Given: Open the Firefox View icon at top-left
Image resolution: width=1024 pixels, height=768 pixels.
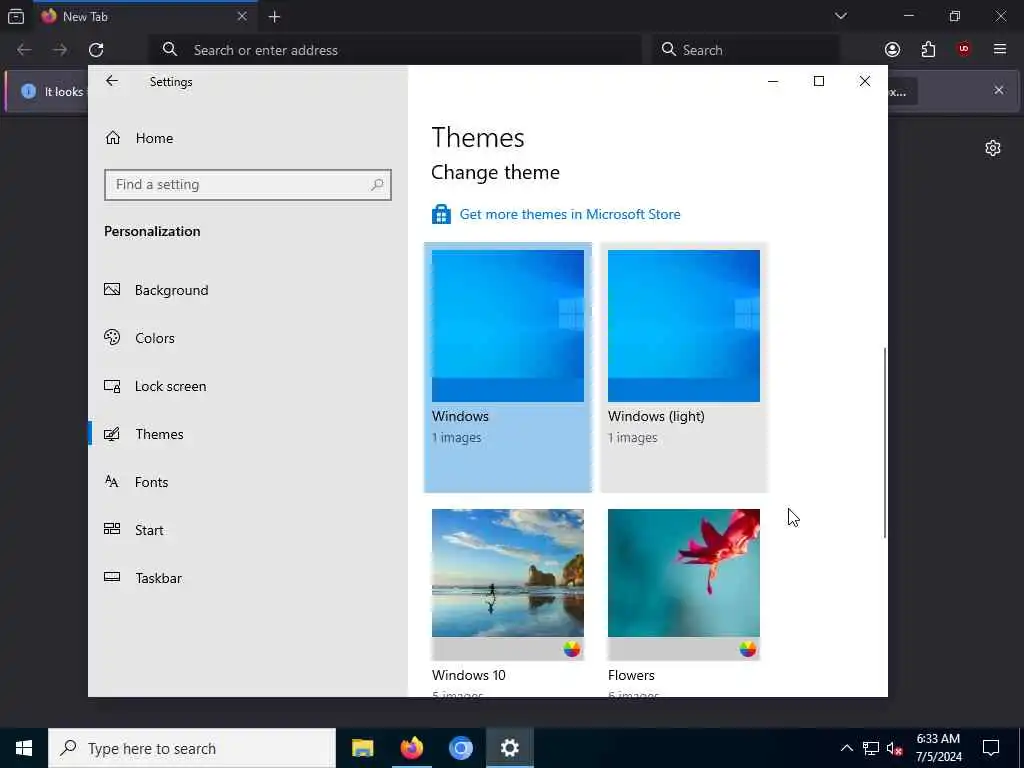Looking at the screenshot, I should [x=16, y=17].
